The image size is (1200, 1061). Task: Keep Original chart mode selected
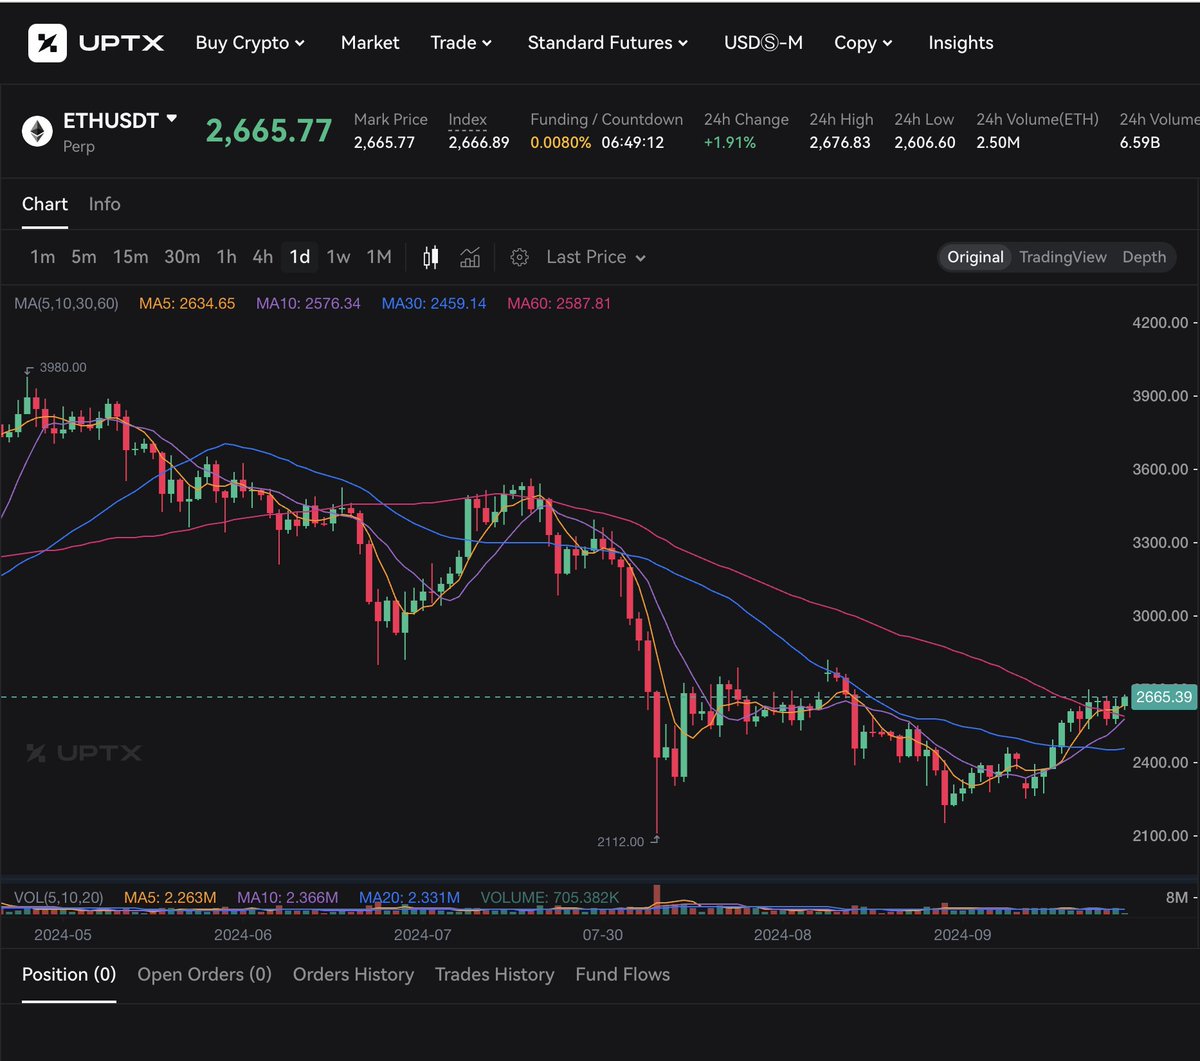coord(974,257)
